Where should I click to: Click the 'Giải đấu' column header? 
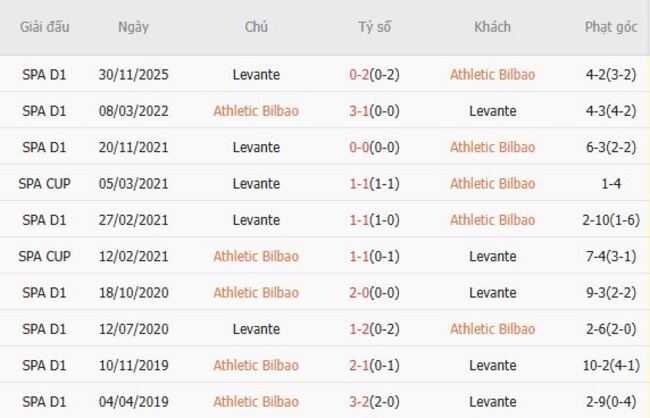(x=44, y=27)
